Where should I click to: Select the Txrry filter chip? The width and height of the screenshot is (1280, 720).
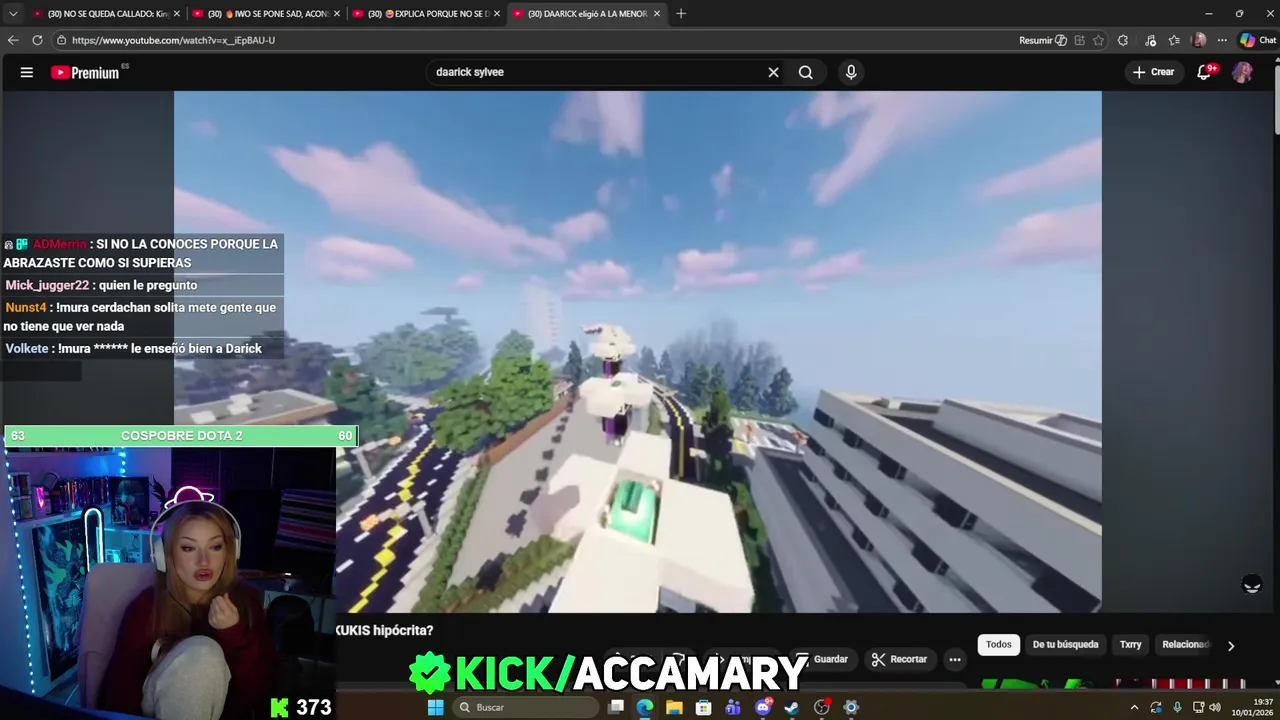tap(1130, 645)
